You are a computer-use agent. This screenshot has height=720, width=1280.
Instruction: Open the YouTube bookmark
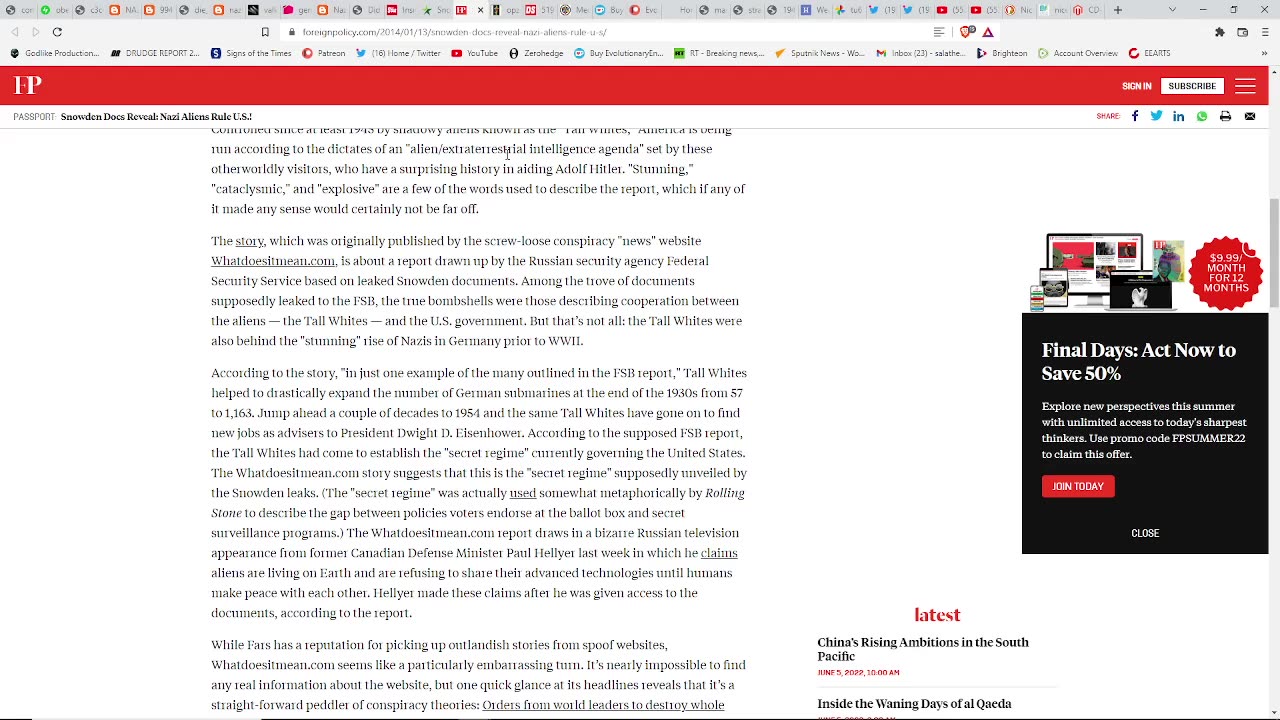474,53
